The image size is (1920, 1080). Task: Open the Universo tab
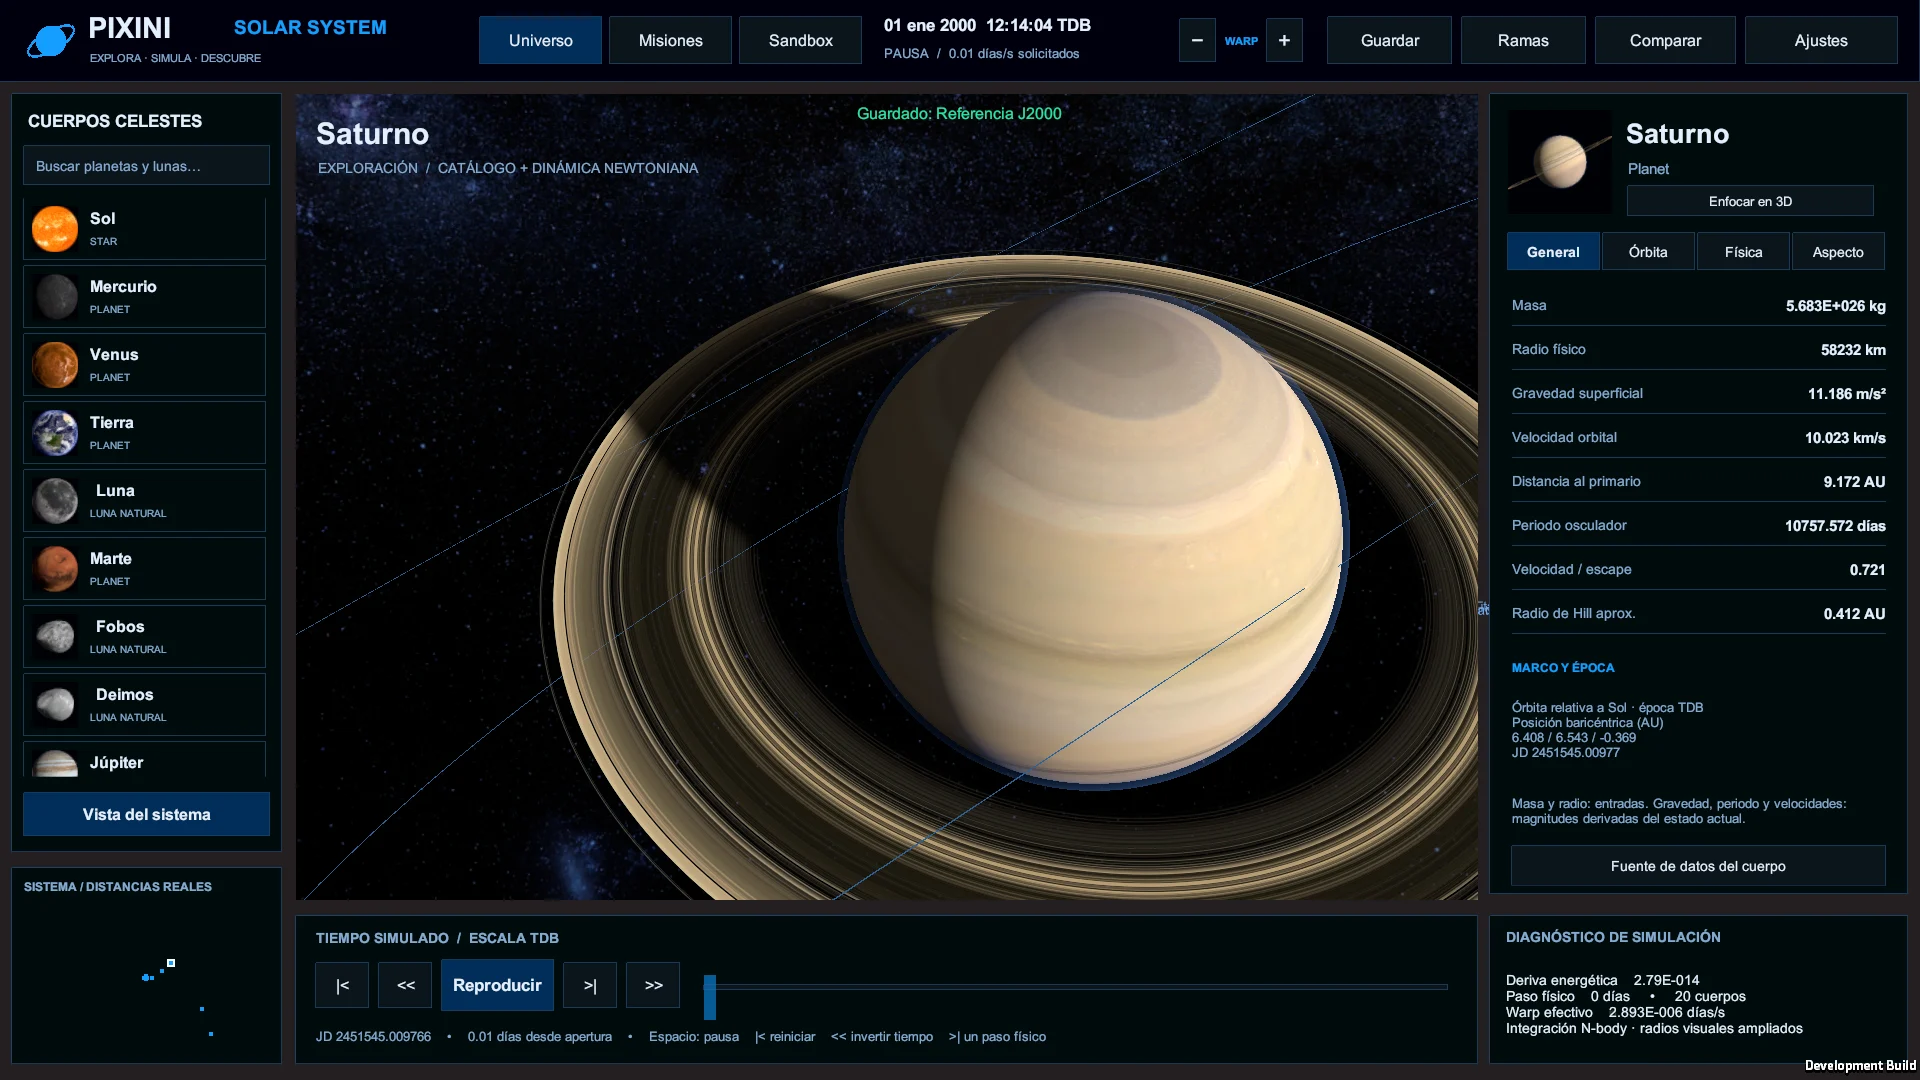540,40
